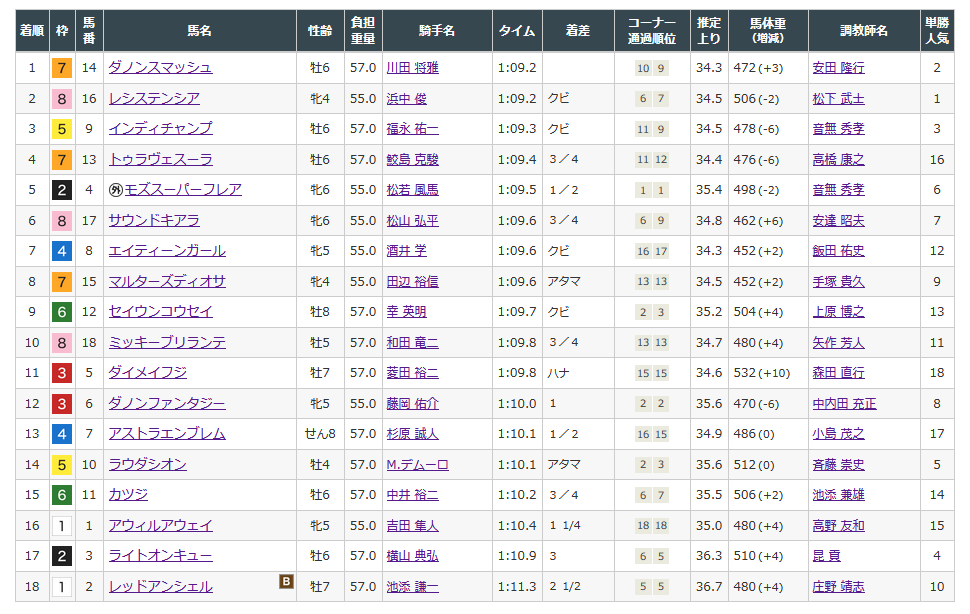Click blue frame 4 badge in アストラエンブレム row
Screen dimensions: 970x614
coord(62,434)
